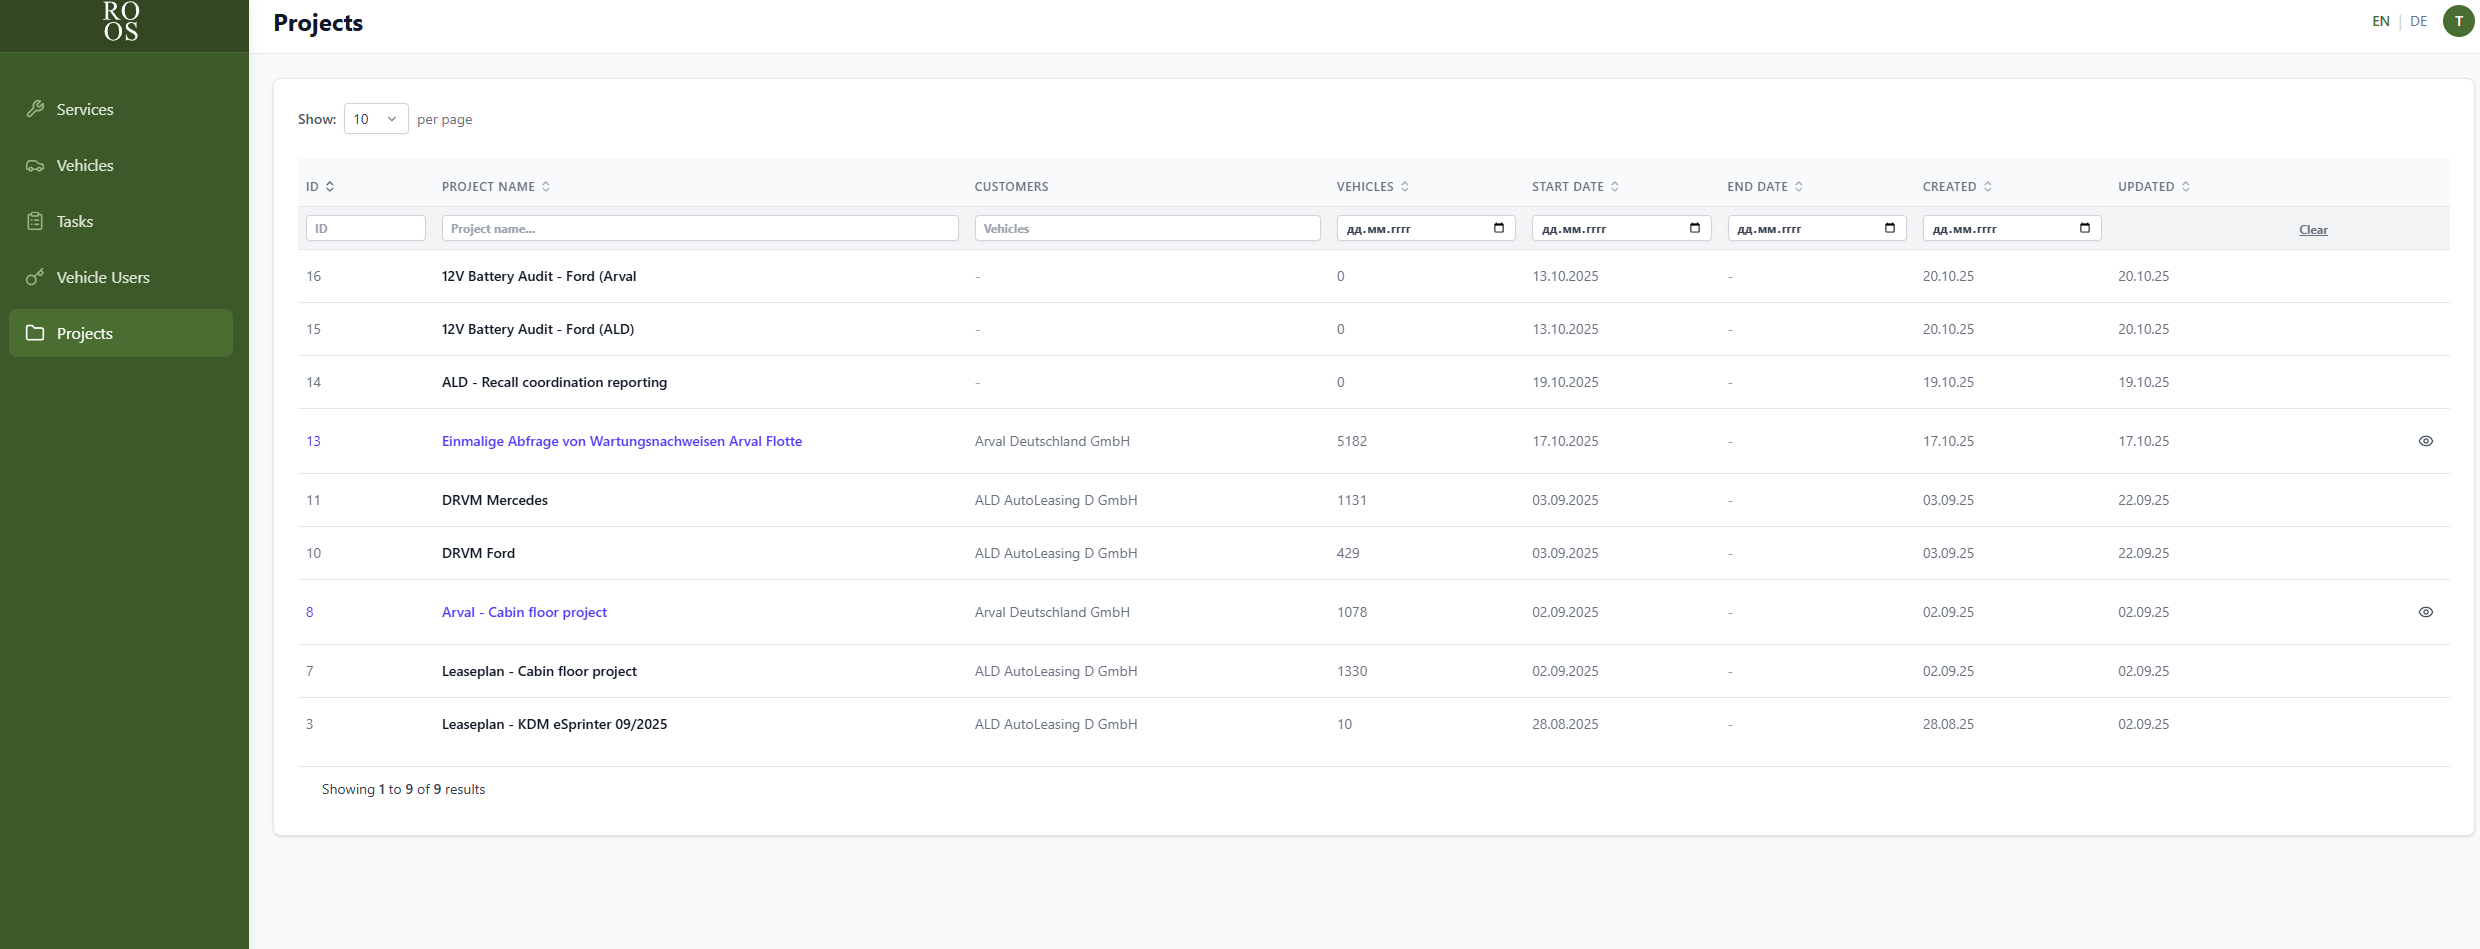The height and width of the screenshot is (949, 2480).
Task: Click the Tasks clipboard icon
Action: click(35, 221)
